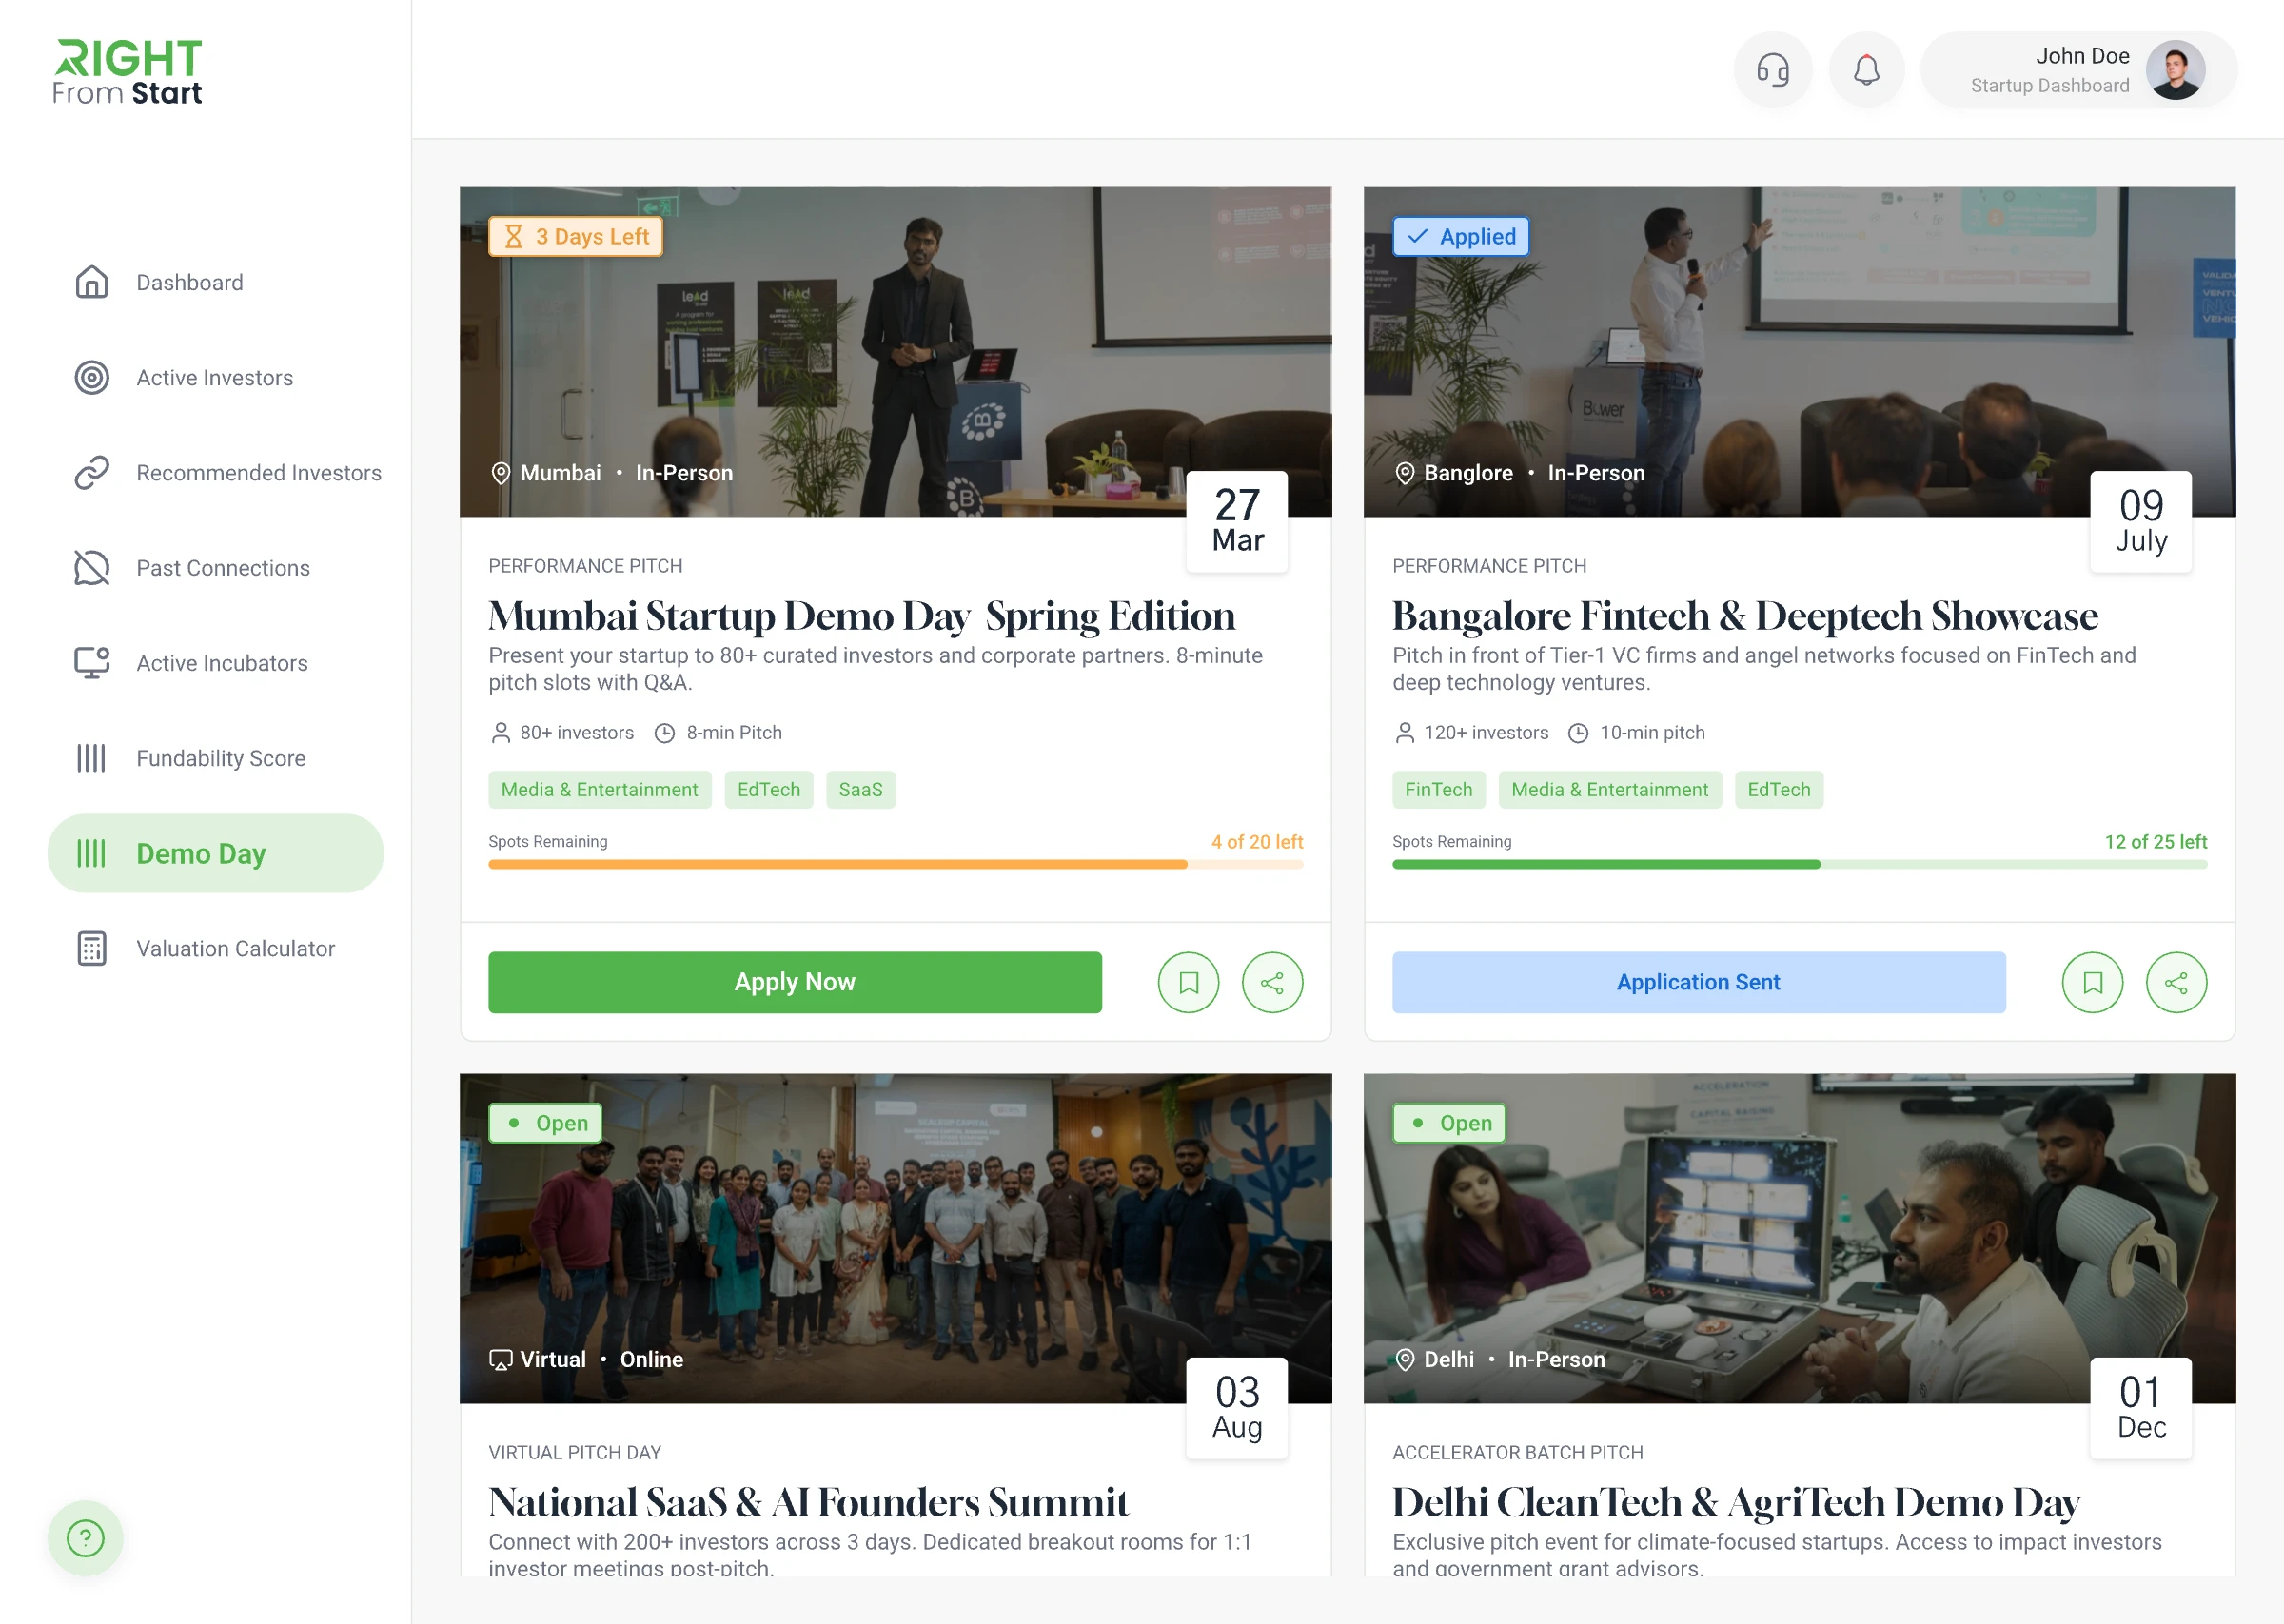Open the headset support icon
2284x1624 pixels.
(x=1772, y=70)
